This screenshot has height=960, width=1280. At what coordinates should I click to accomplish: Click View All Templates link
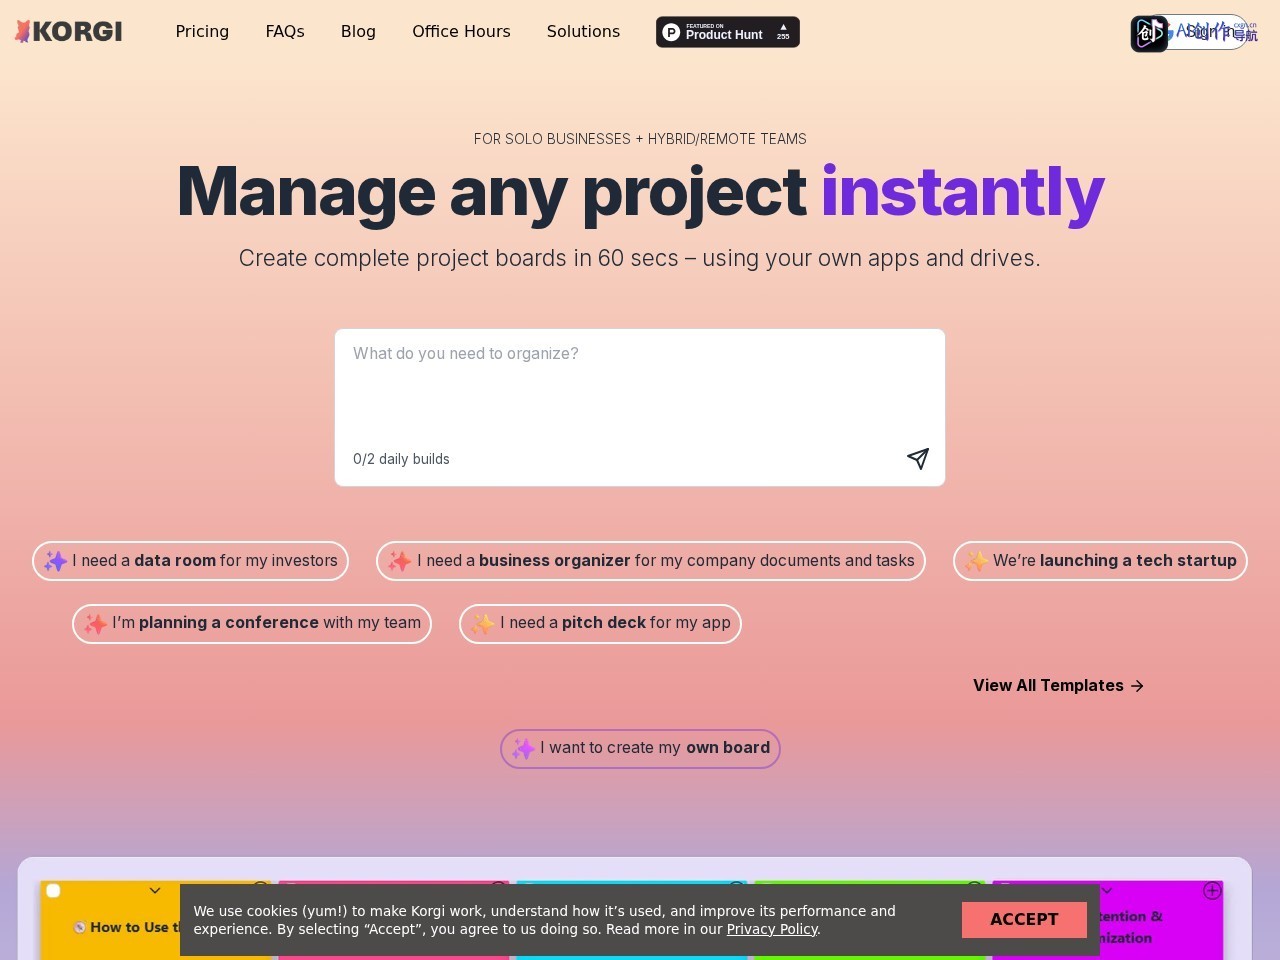click(x=1059, y=686)
